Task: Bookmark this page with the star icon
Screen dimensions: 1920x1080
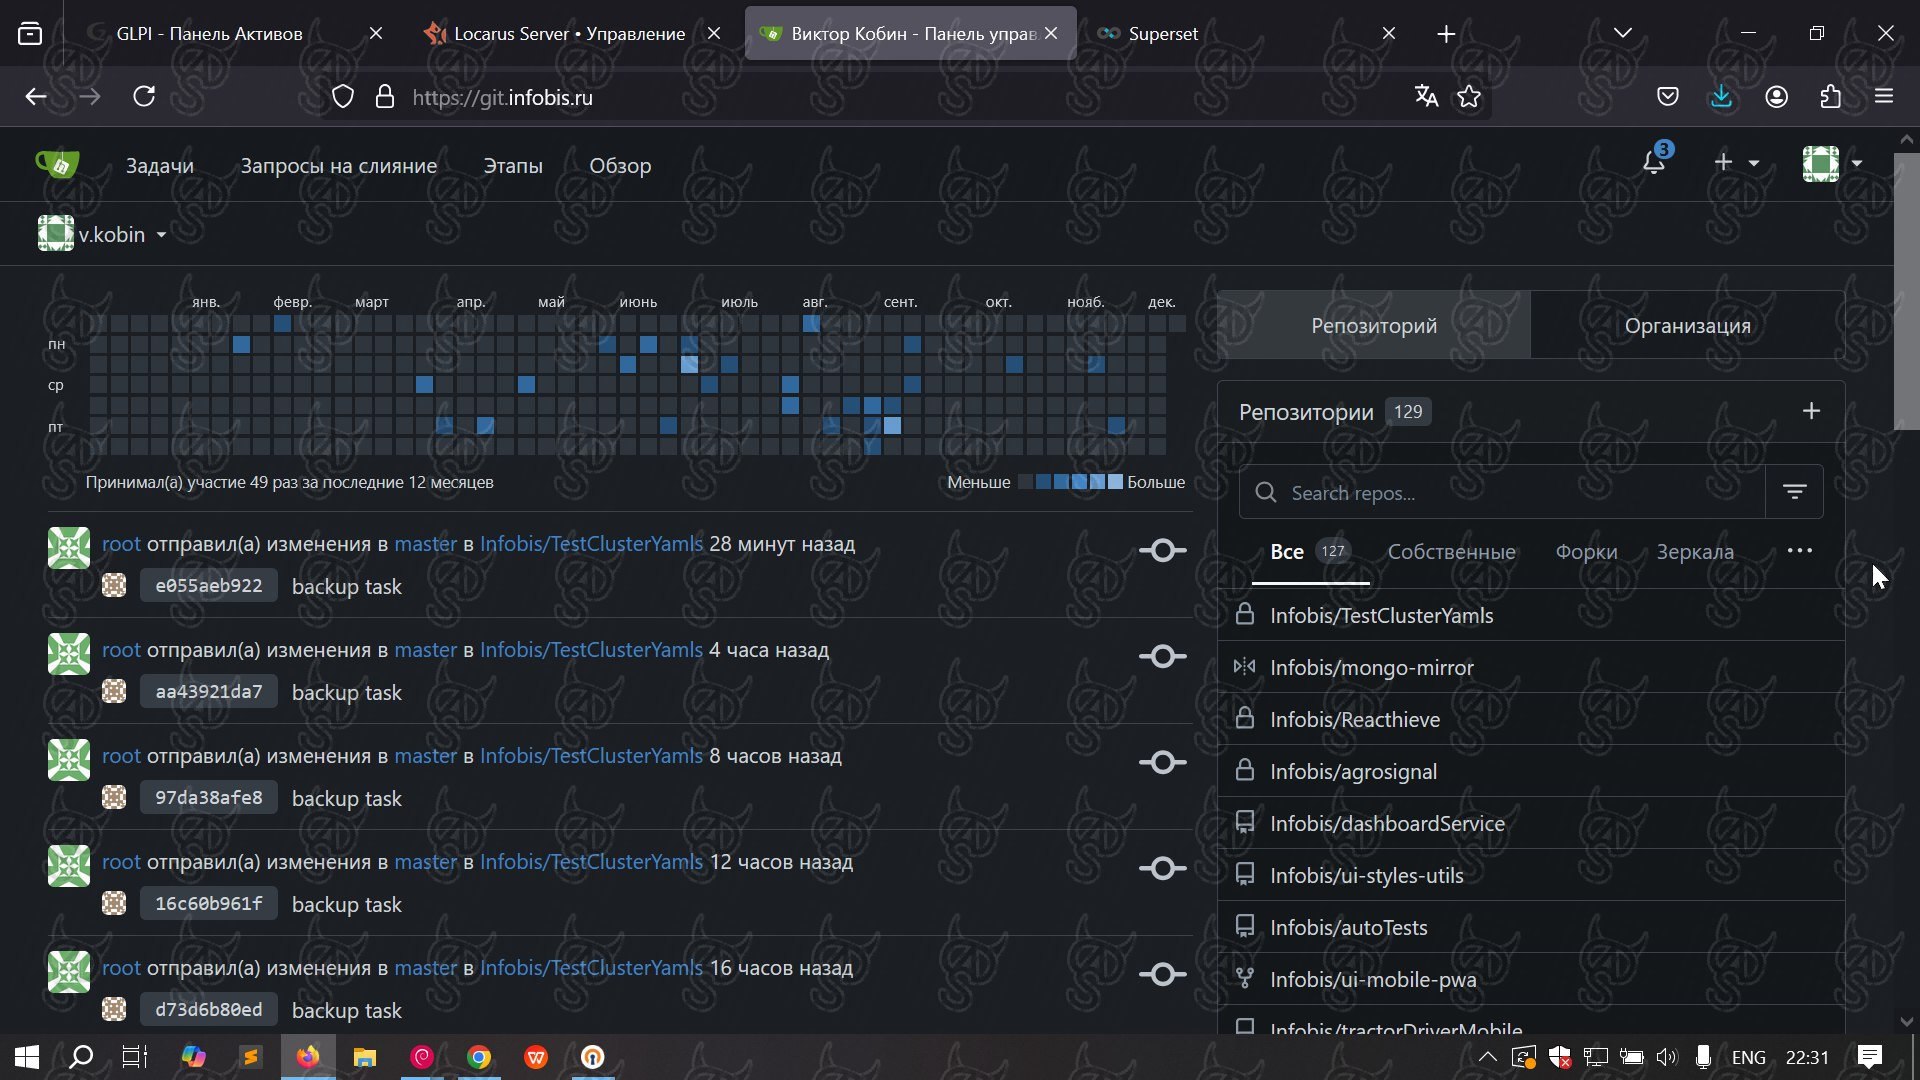Action: pos(1469,97)
